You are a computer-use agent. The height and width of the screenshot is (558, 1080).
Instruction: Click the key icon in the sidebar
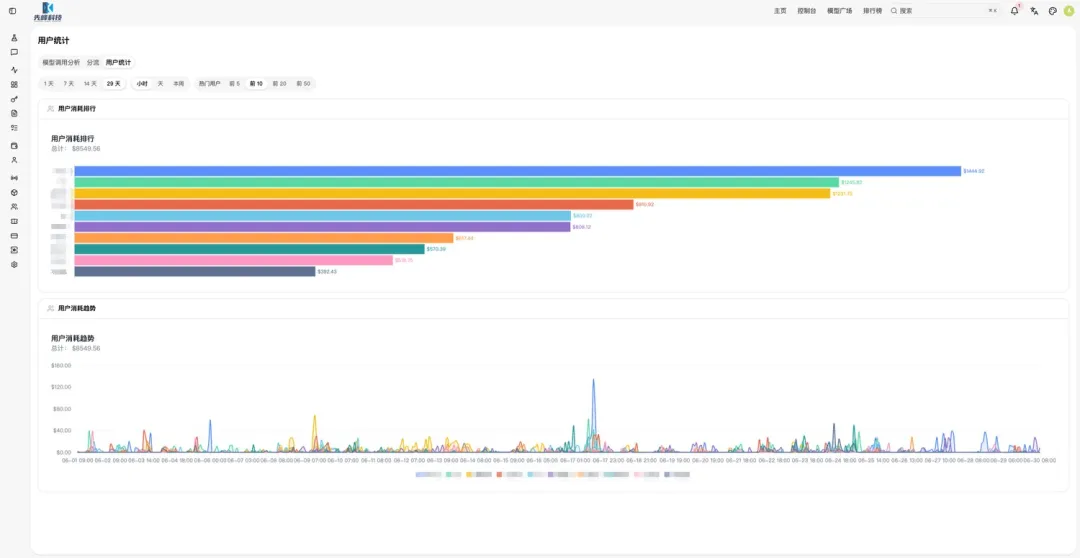pyautogui.click(x=14, y=99)
